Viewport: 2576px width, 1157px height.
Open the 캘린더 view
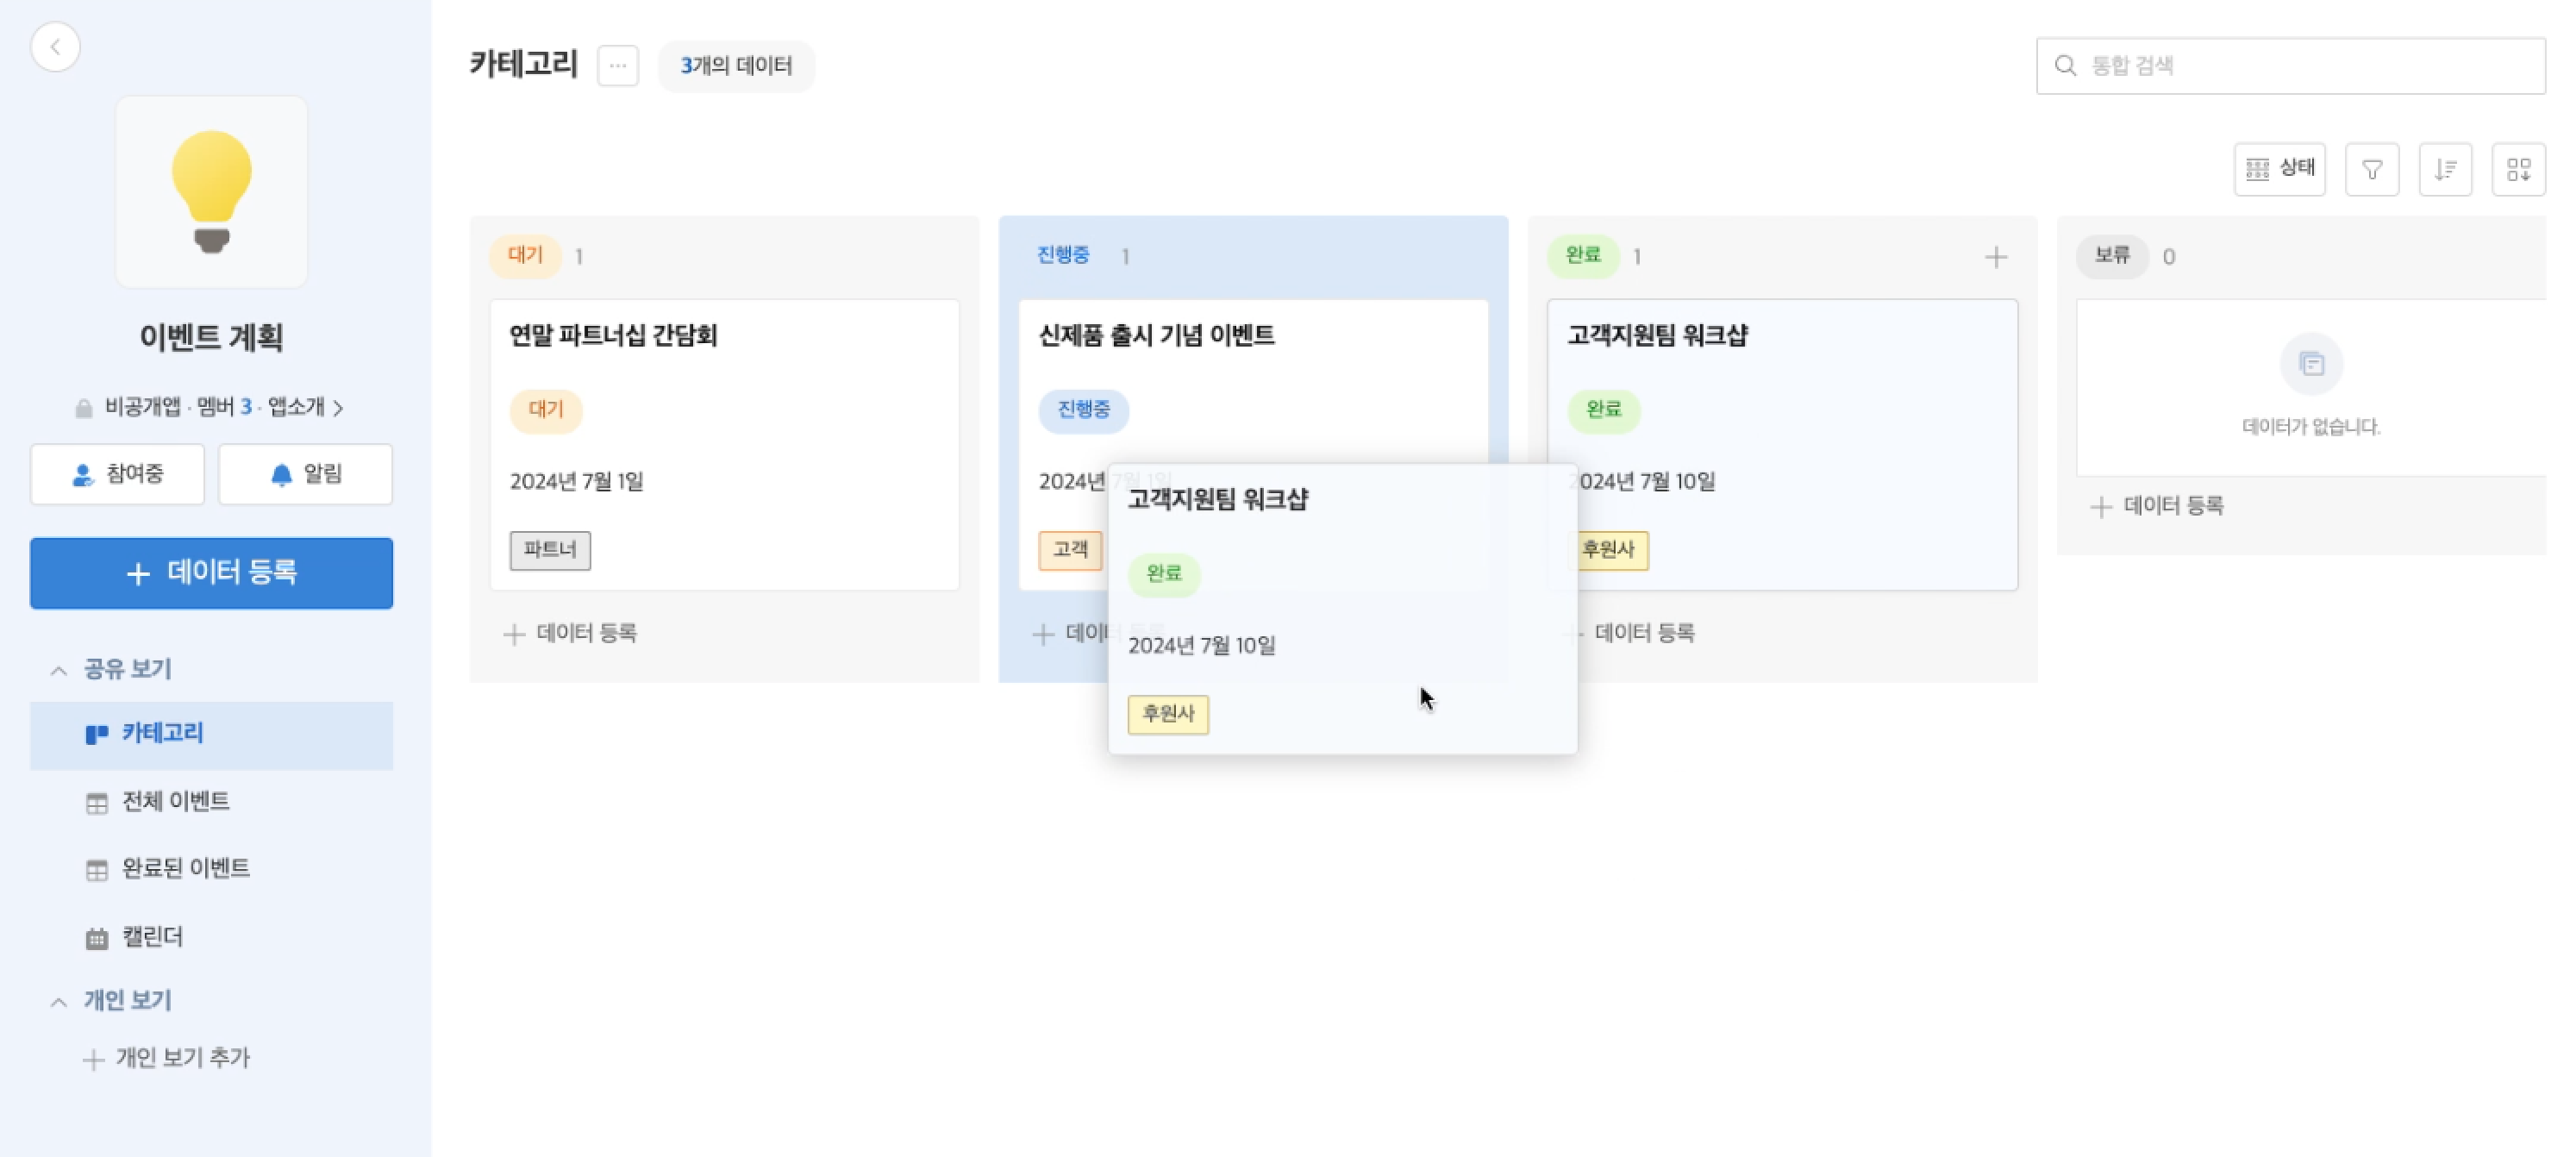pos(152,937)
